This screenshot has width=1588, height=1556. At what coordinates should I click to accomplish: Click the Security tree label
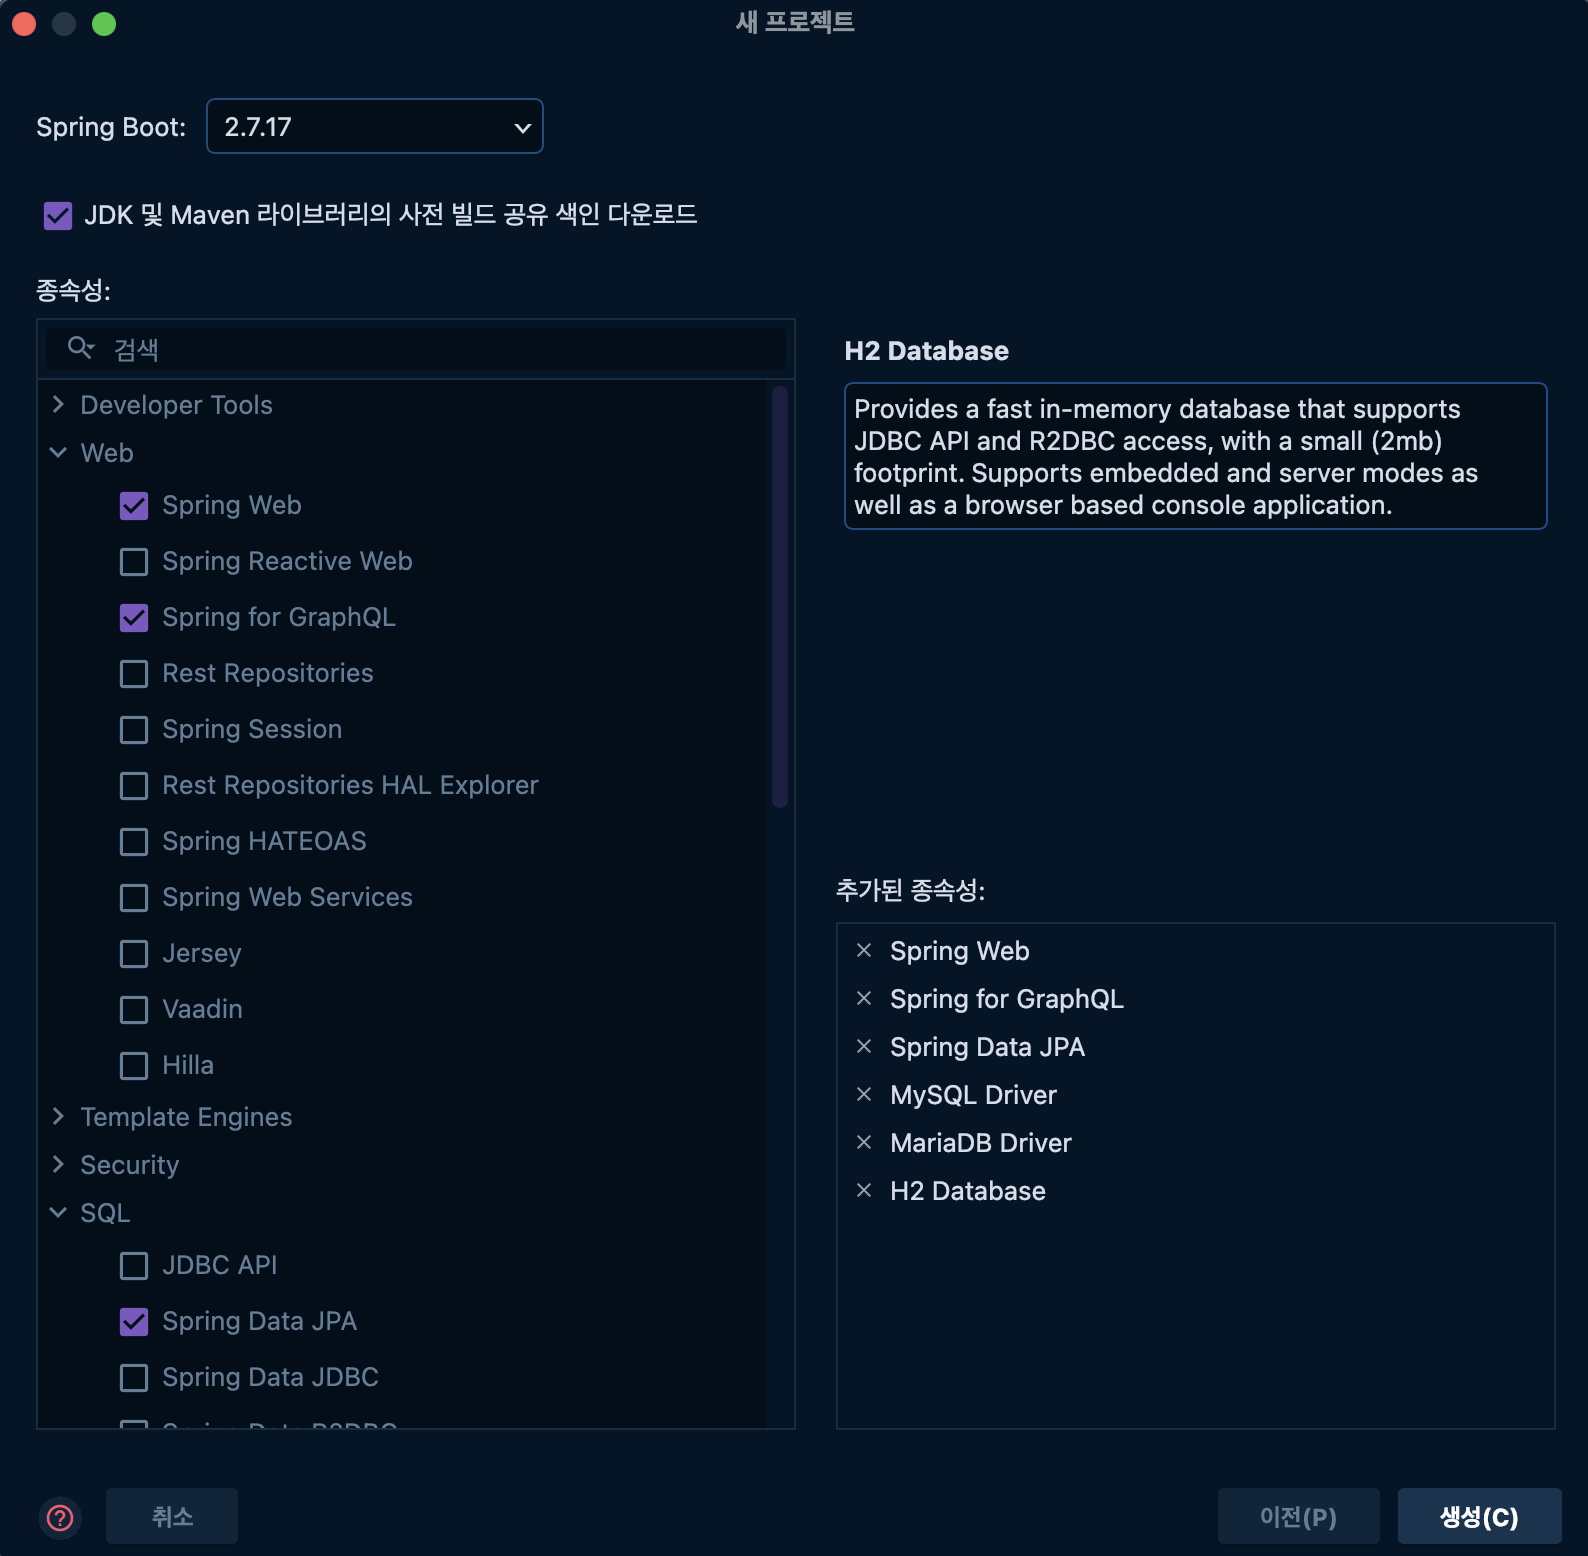[x=129, y=1165]
